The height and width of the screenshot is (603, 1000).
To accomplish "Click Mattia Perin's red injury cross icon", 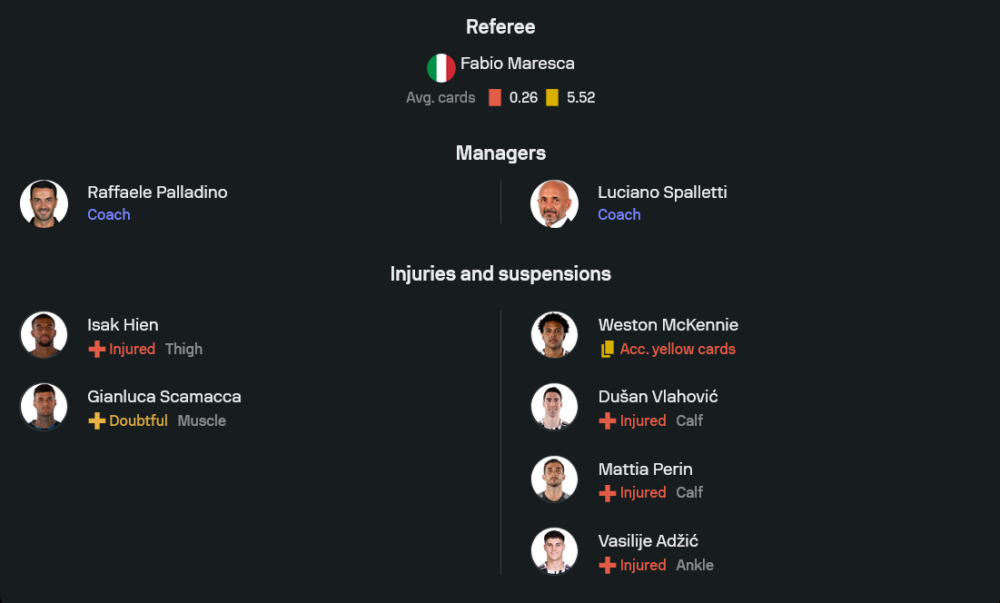I will pyautogui.click(x=607, y=493).
